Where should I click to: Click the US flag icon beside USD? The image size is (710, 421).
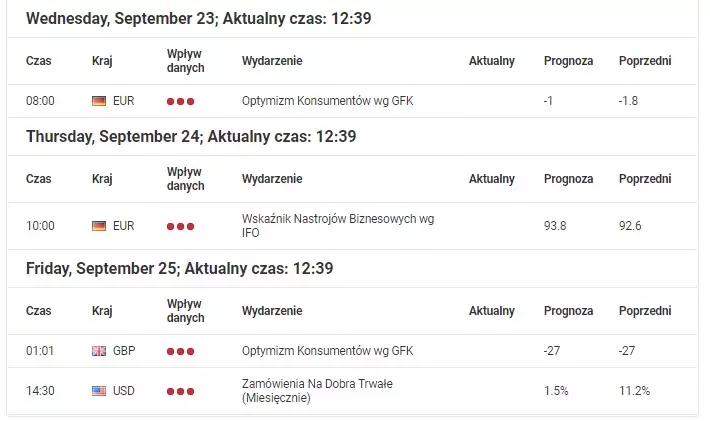(x=99, y=391)
